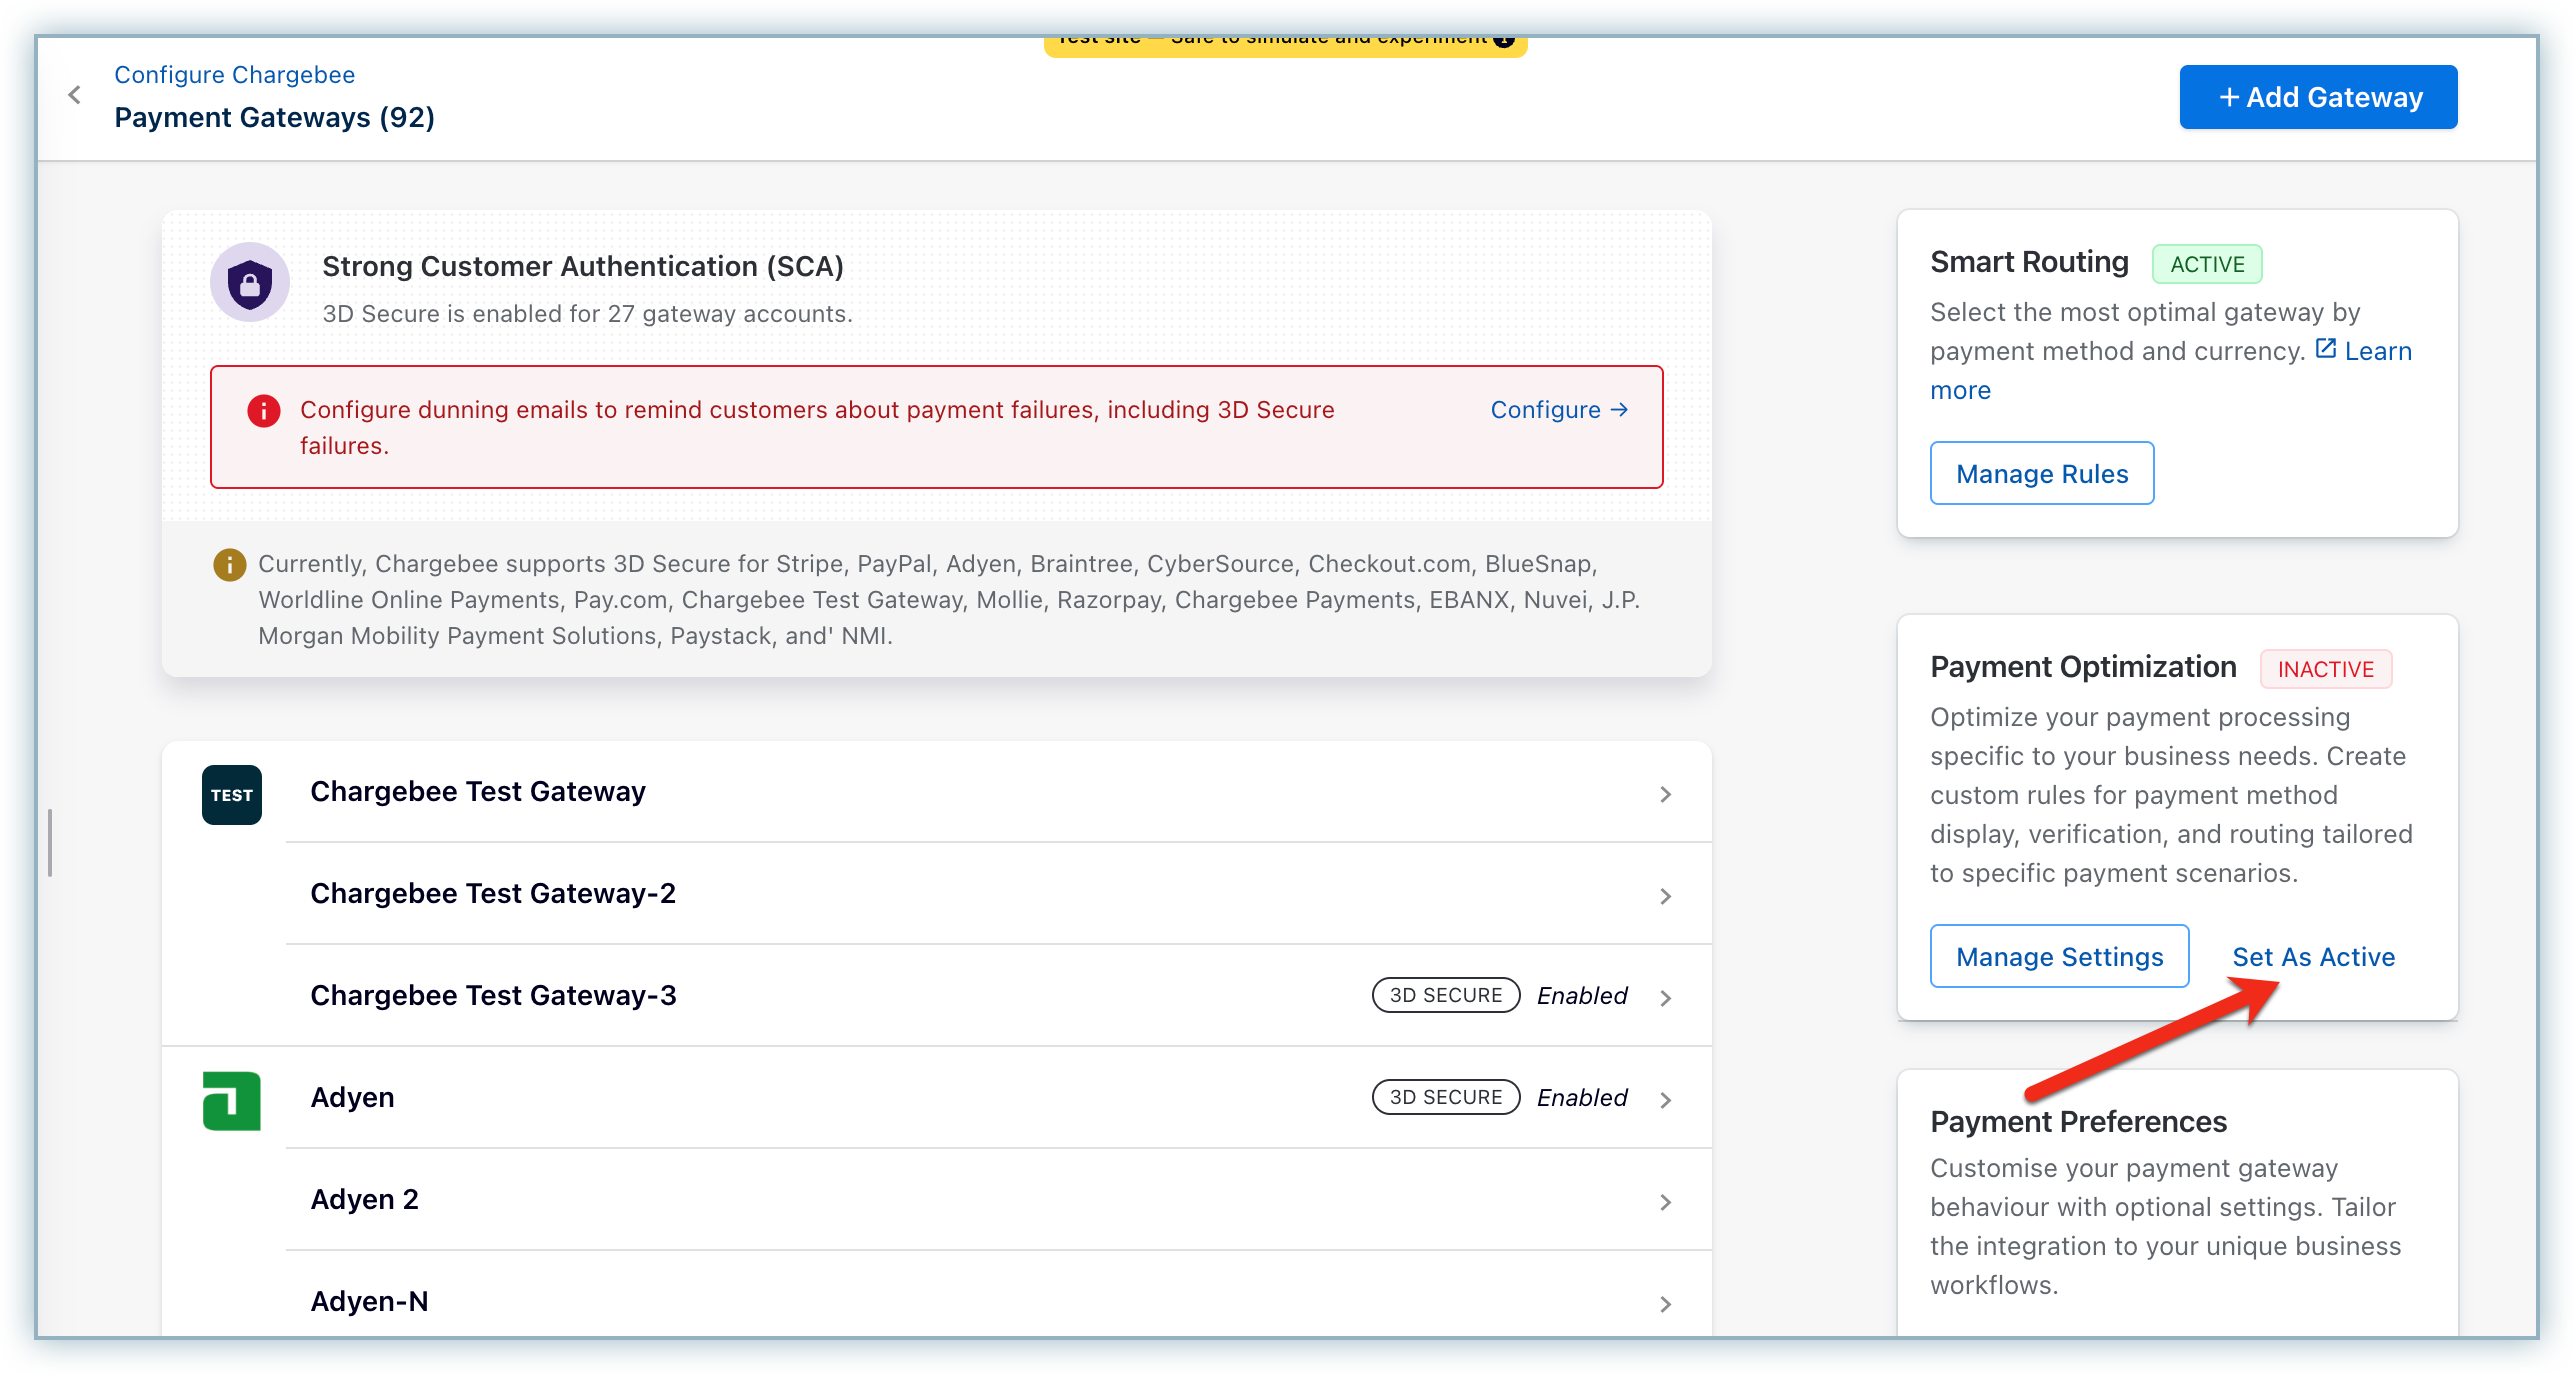Click the TEST gateway logo icon
This screenshot has height=1374, width=2574.
coord(231,795)
